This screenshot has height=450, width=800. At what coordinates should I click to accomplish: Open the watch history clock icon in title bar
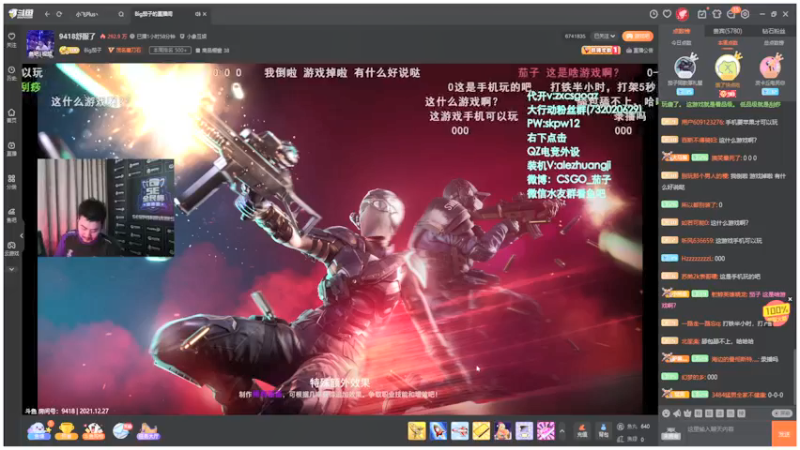(654, 14)
